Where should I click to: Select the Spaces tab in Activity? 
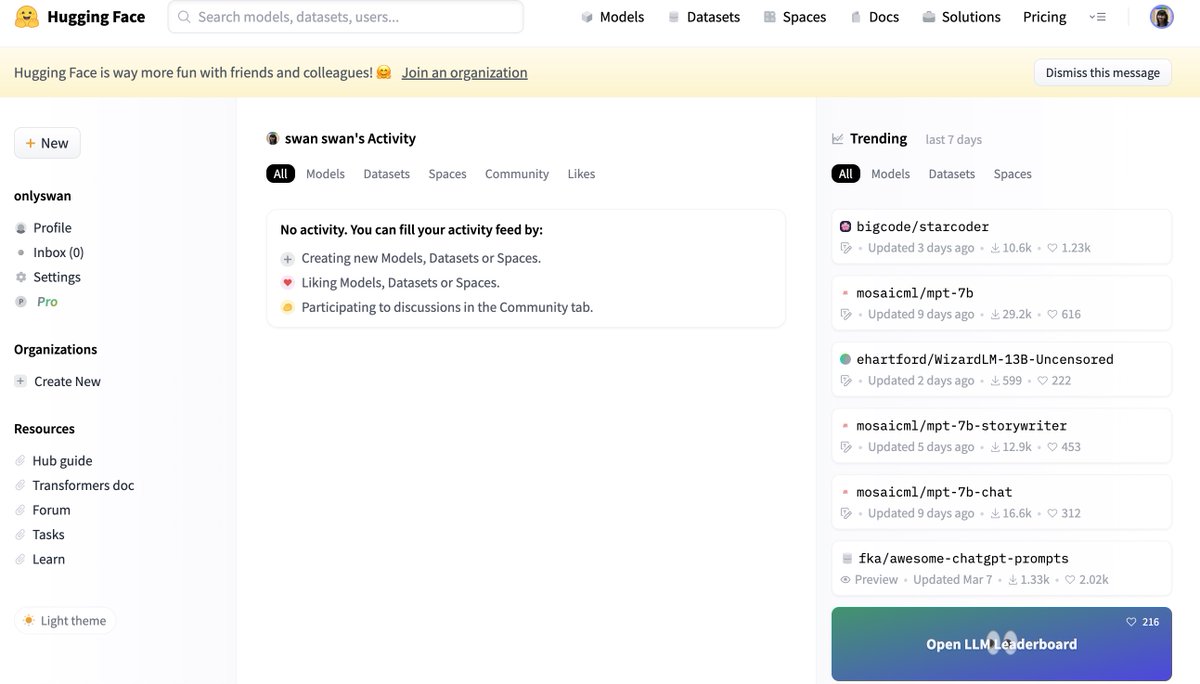(447, 174)
